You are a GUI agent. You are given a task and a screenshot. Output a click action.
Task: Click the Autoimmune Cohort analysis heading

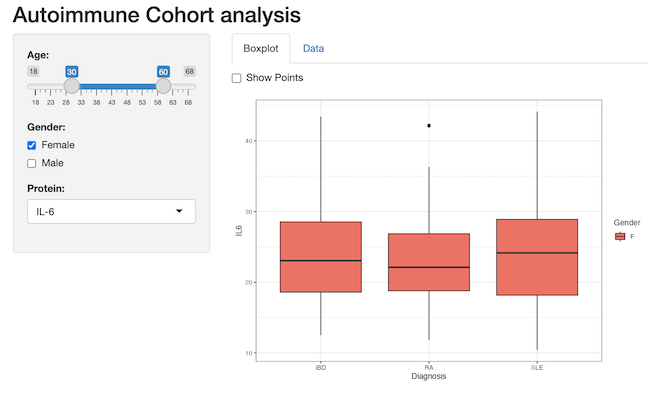(157, 15)
